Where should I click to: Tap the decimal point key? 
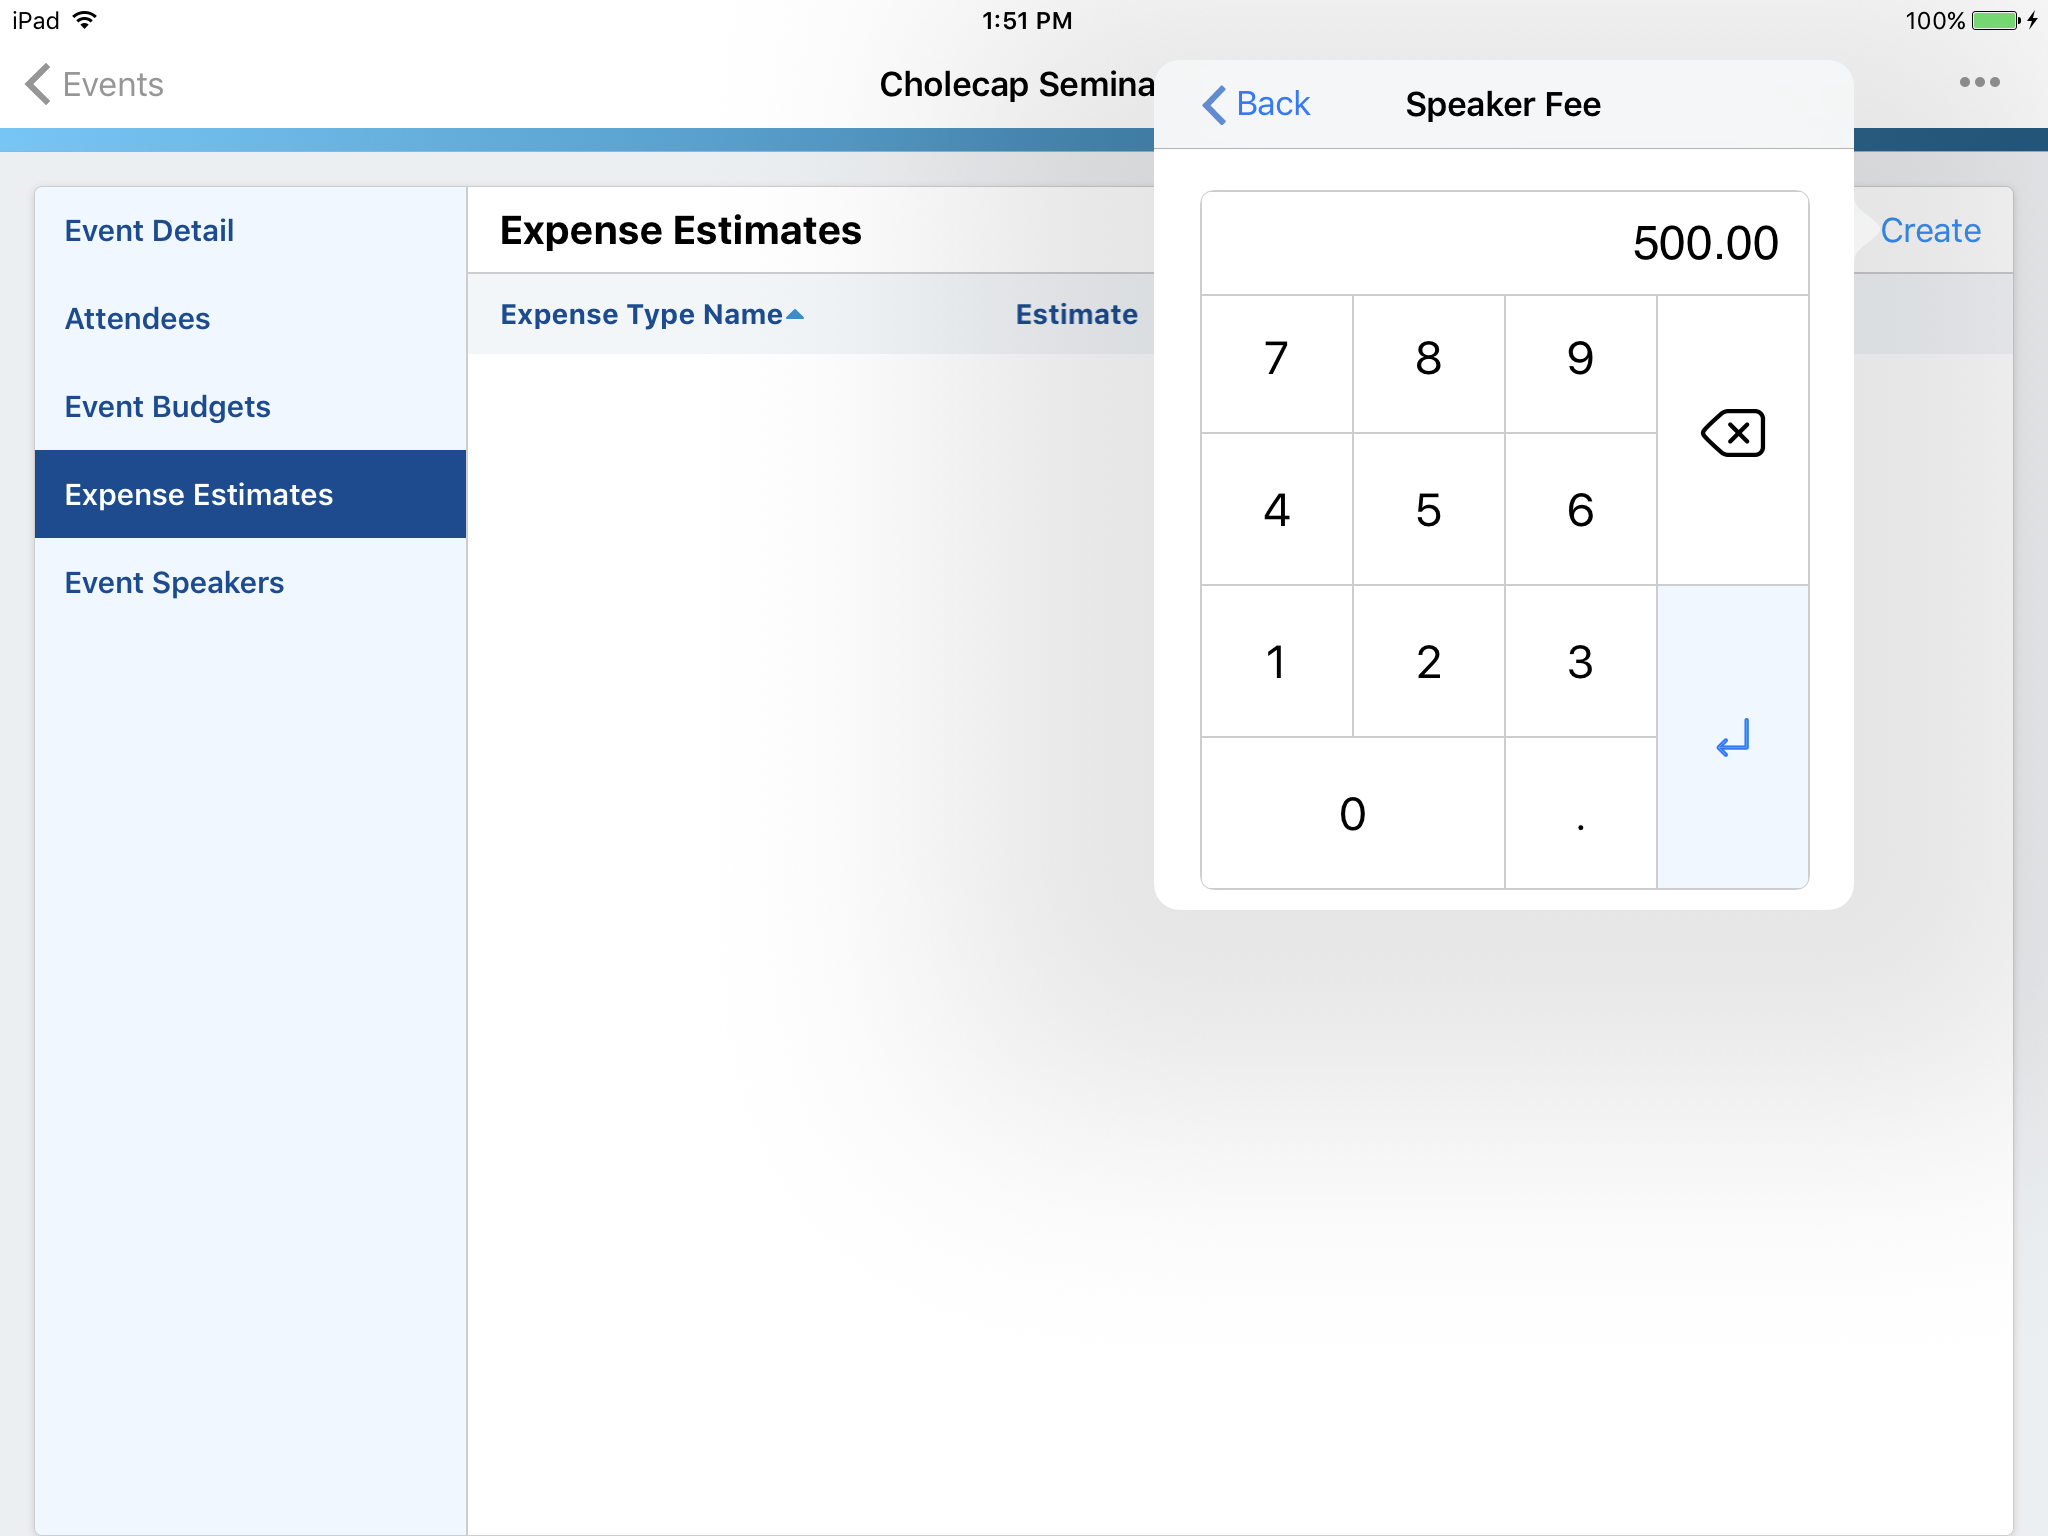[x=1580, y=814]
